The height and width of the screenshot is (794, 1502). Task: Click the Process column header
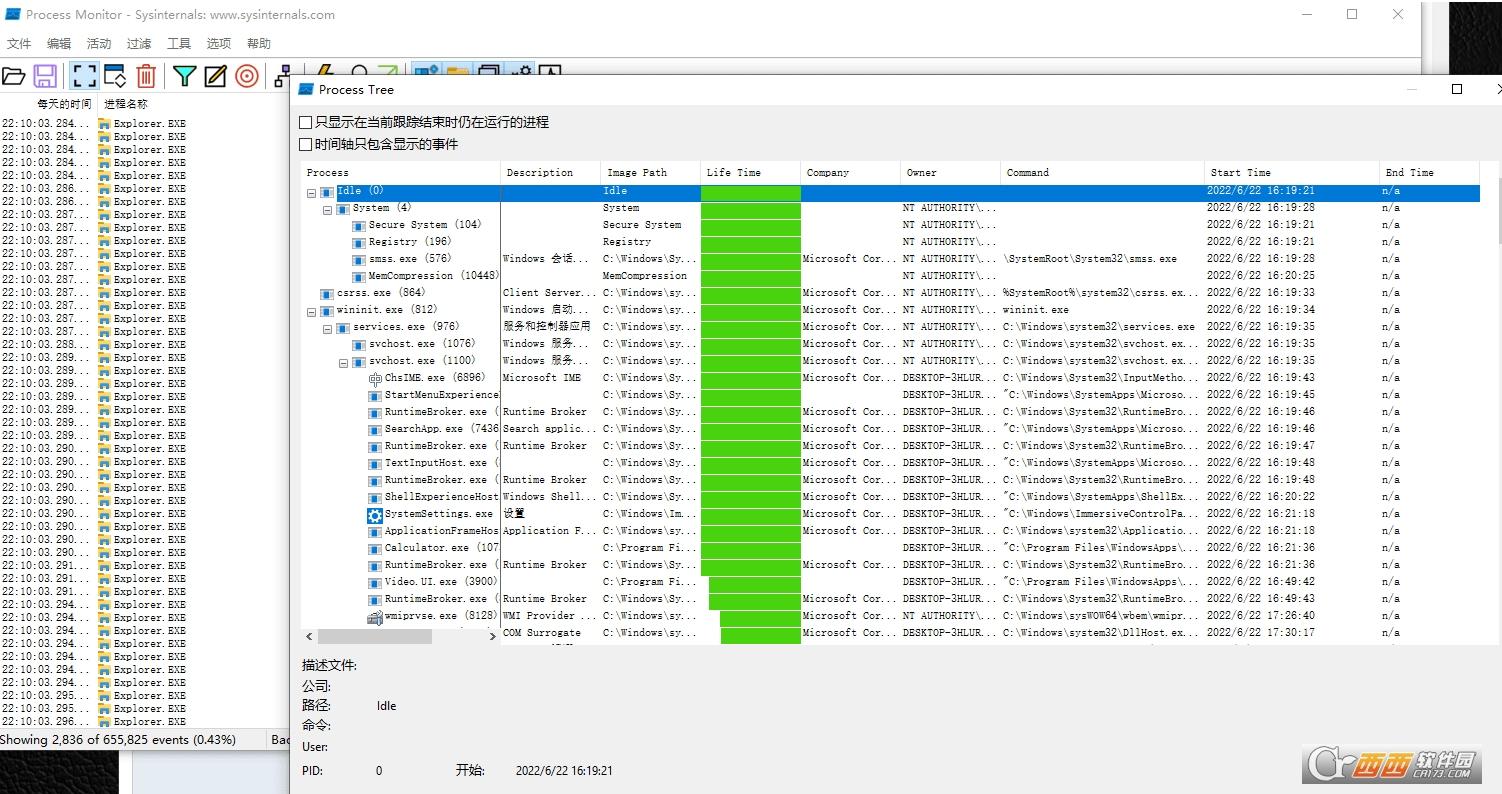click(400, 173)
